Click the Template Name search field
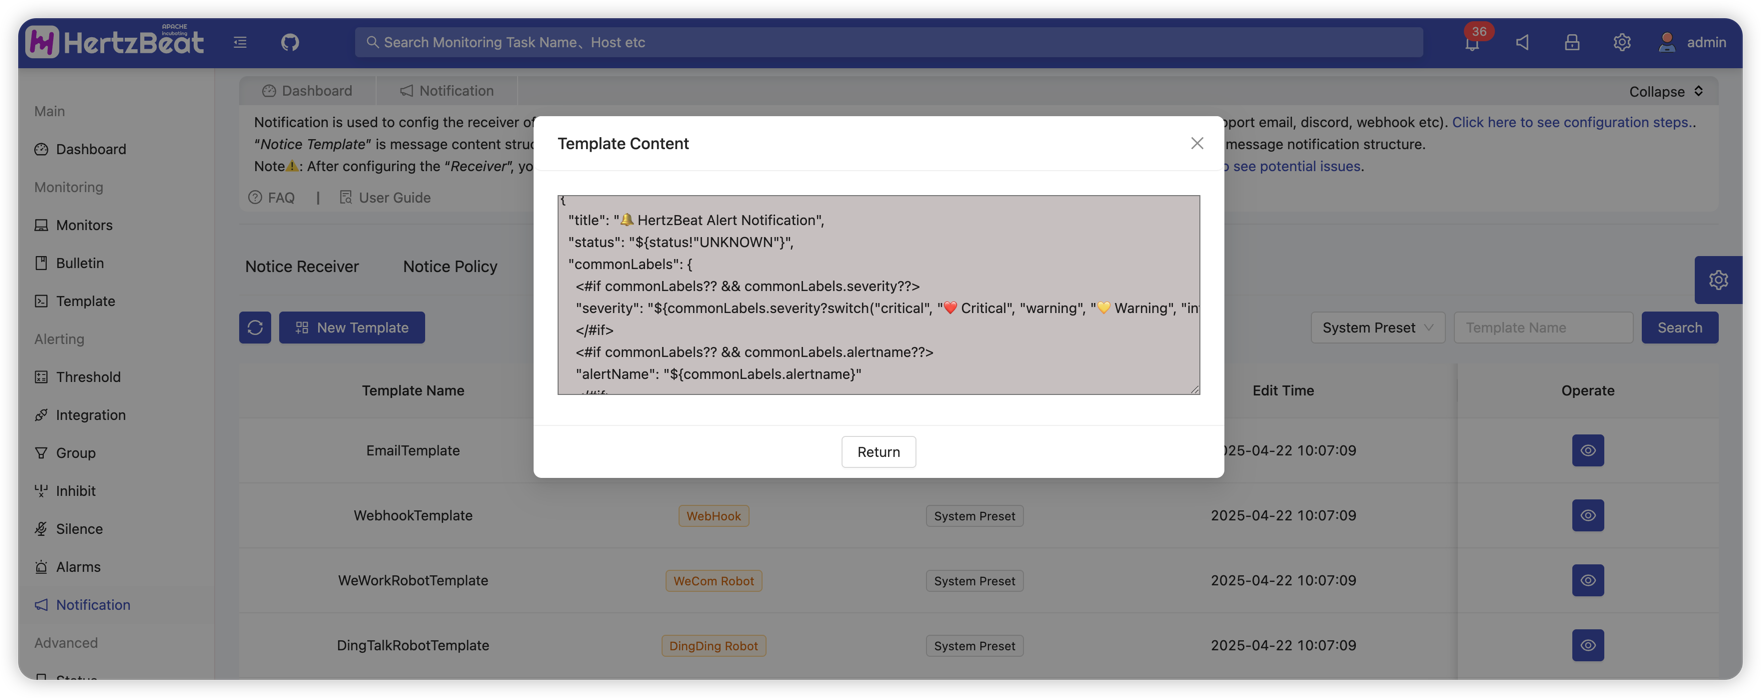The image size is (1761, 698). pyautogui.click(x=1542, y=328)
